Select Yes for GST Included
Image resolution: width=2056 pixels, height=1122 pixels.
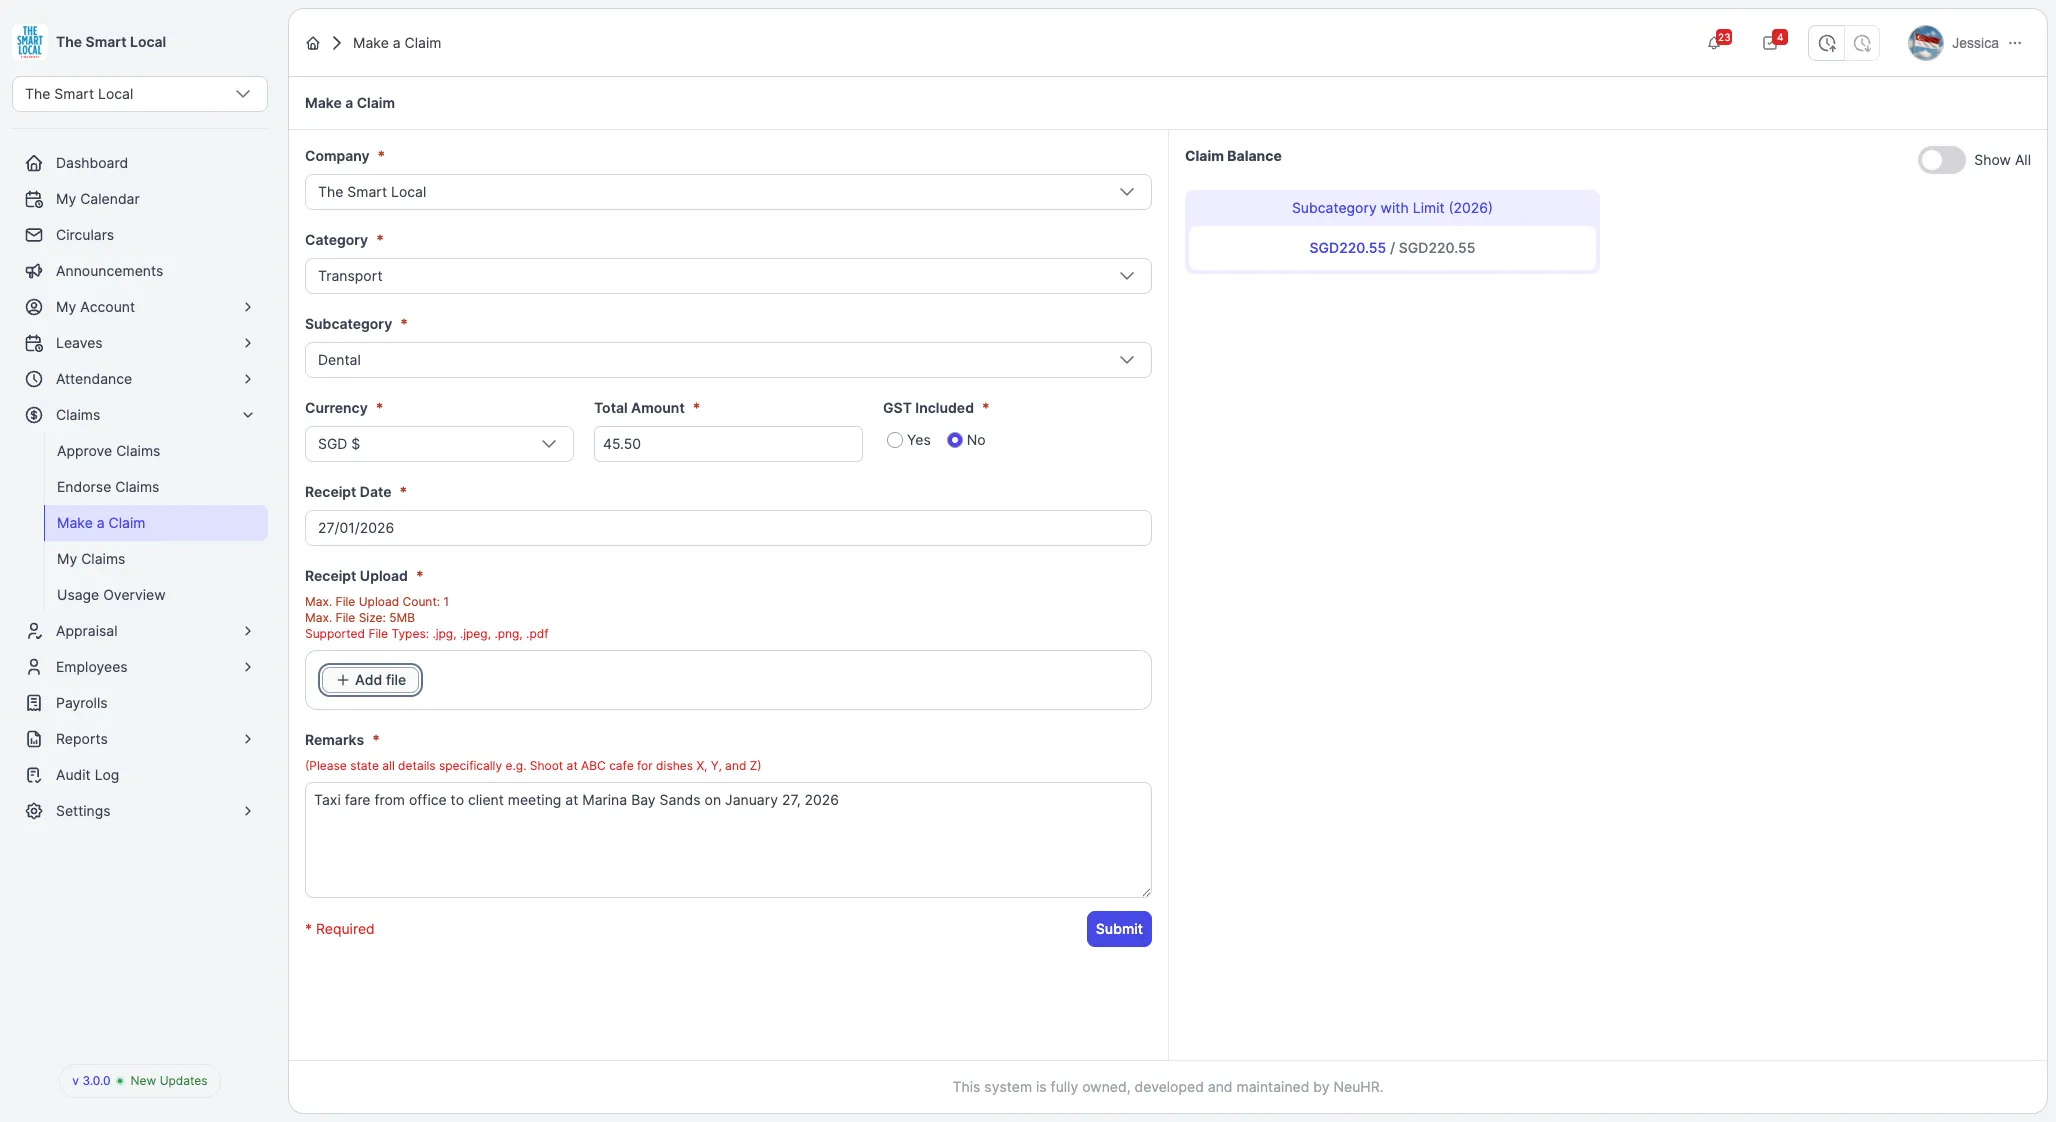click(x=895, y=440)
